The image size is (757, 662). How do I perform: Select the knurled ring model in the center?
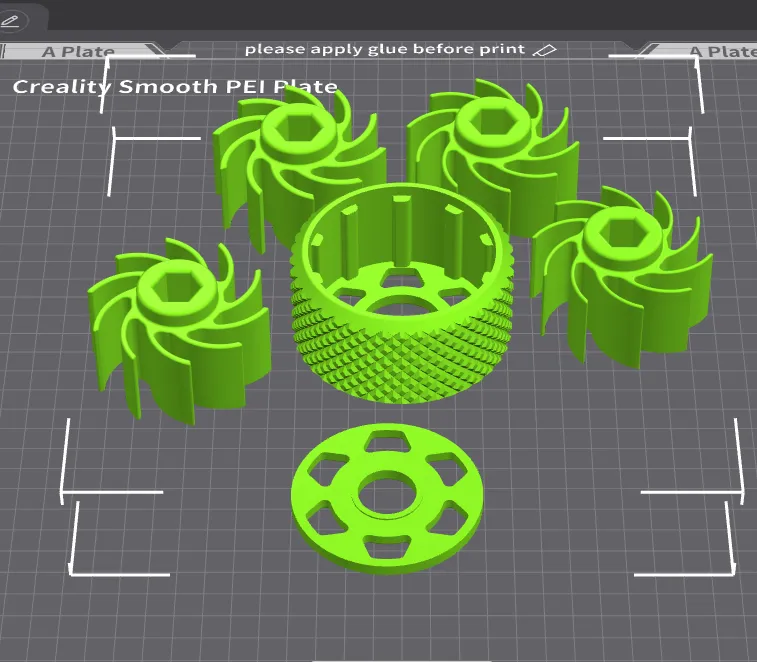401,293
